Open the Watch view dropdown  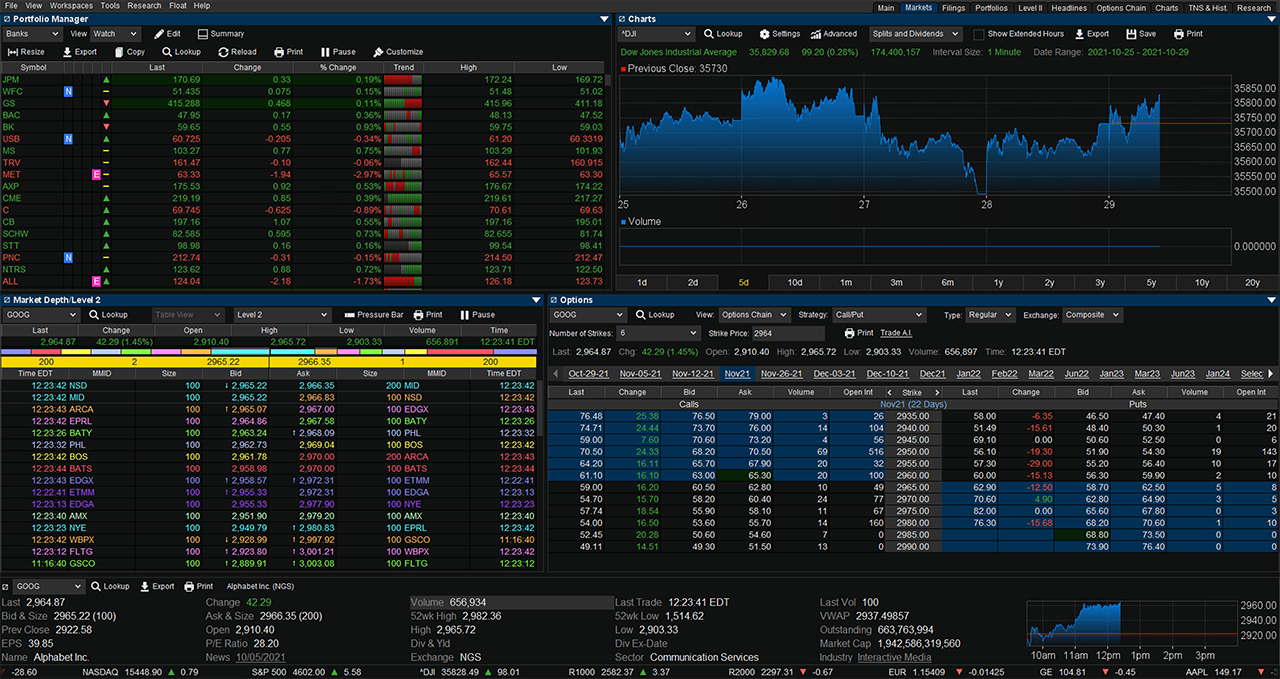116,34
